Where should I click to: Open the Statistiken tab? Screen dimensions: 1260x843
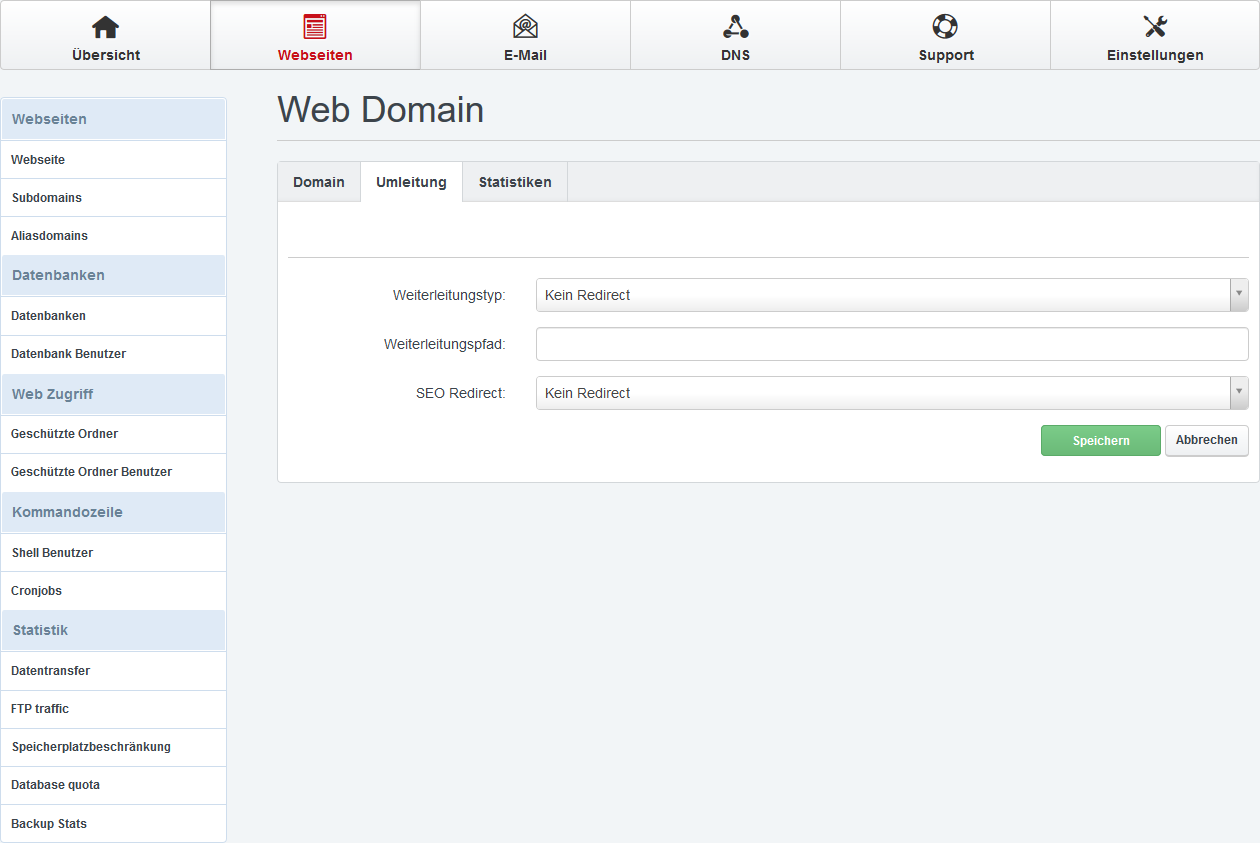[x=514, y=181]
